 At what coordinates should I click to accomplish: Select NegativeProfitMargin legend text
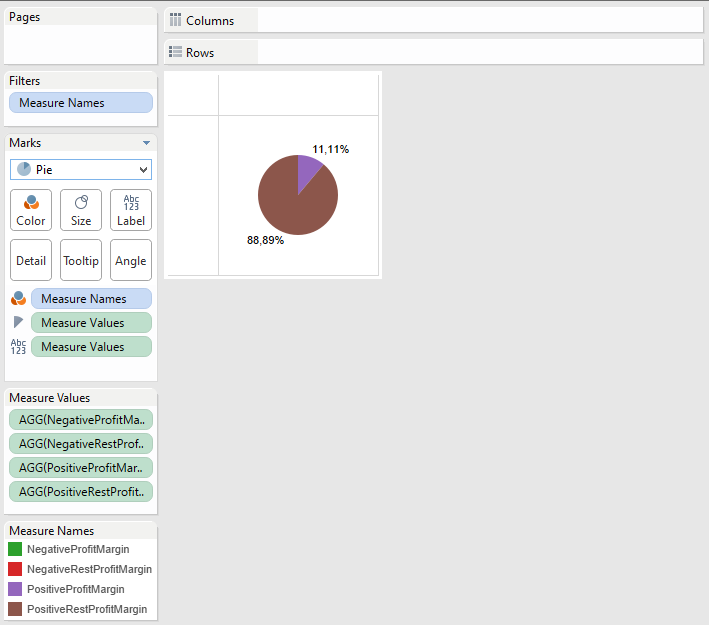click(x=78, y=549)
